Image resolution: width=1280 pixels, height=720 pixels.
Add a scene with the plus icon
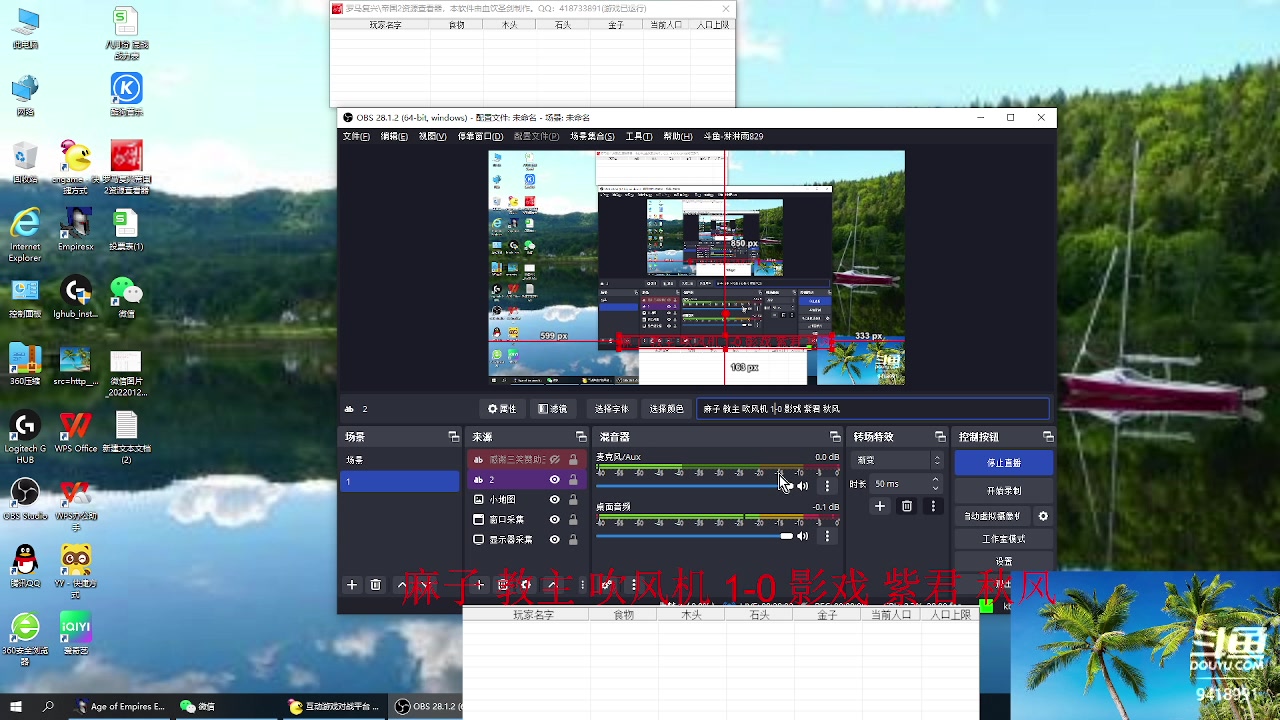pyautogui.click(x=352, y=585)
